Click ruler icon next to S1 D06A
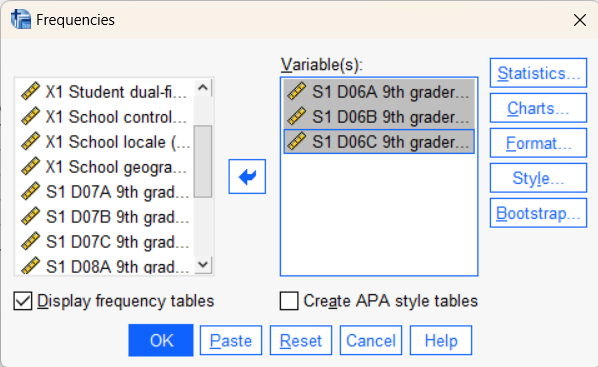The height and width of the screenshot is (367, 598). click(297, 92)
